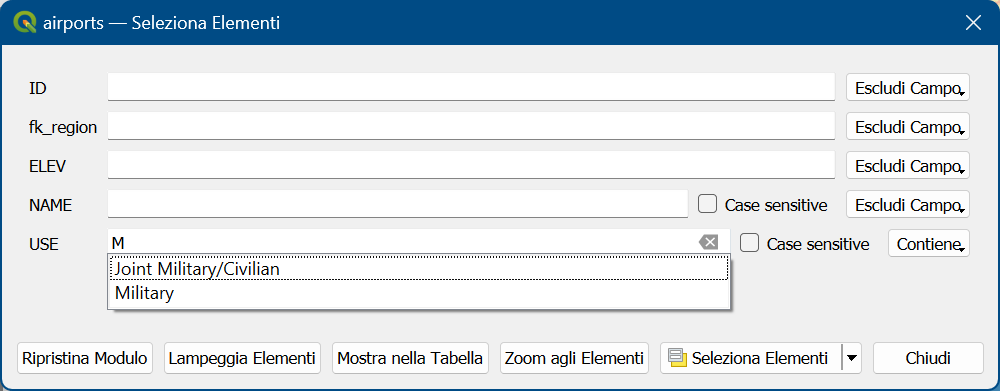Click Mostra nella Tabella button
This screenshot has width=1000, height=391.
(x=410, y=358)
